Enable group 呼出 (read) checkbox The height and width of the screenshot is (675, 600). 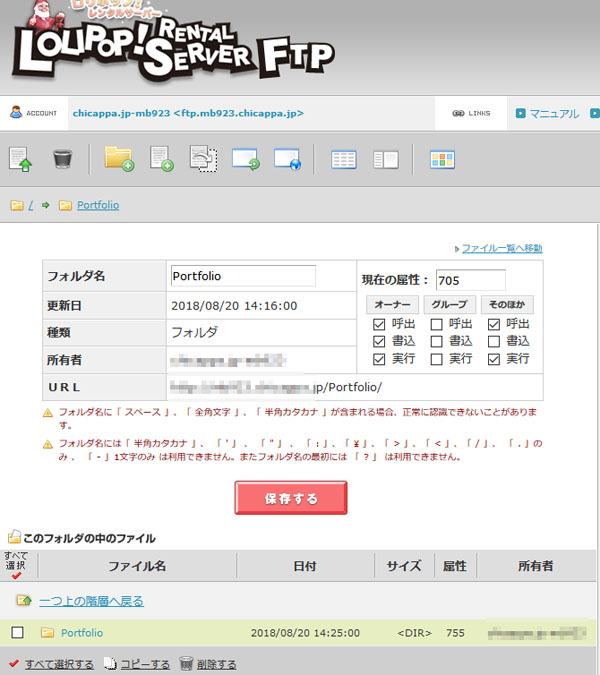point(436,324)
